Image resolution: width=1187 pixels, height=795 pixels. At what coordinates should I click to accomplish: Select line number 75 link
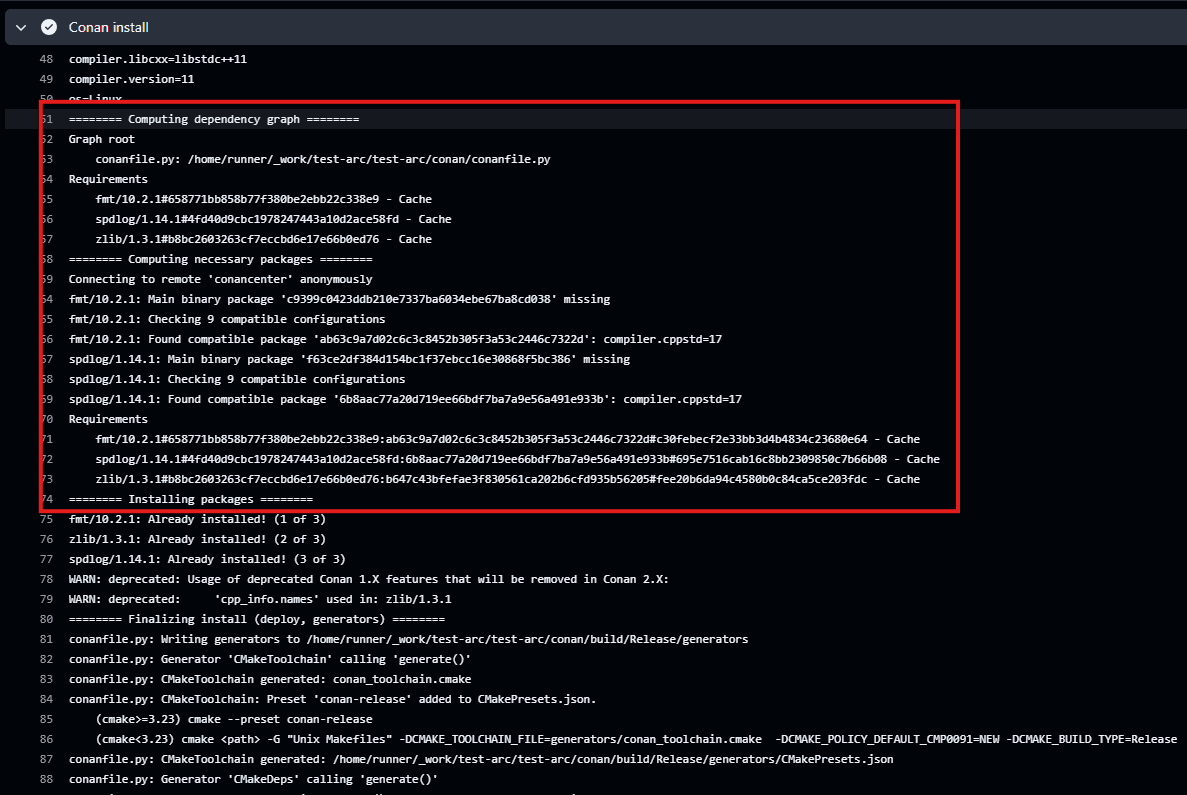[46, 519]
